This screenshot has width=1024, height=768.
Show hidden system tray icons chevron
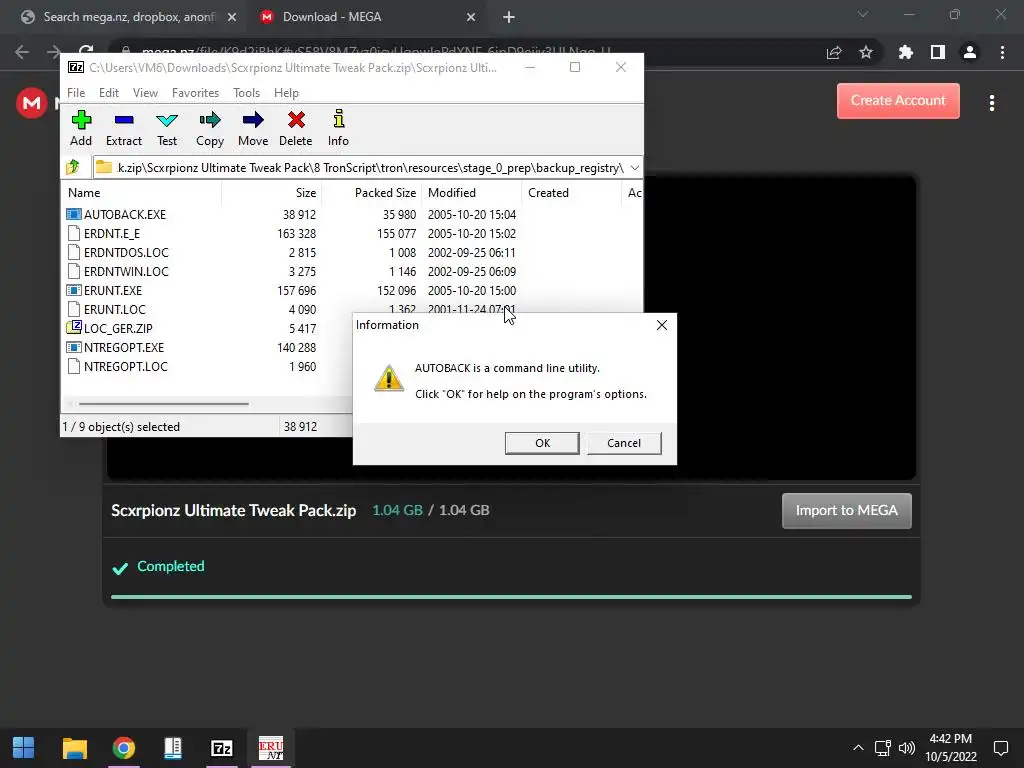858,748
